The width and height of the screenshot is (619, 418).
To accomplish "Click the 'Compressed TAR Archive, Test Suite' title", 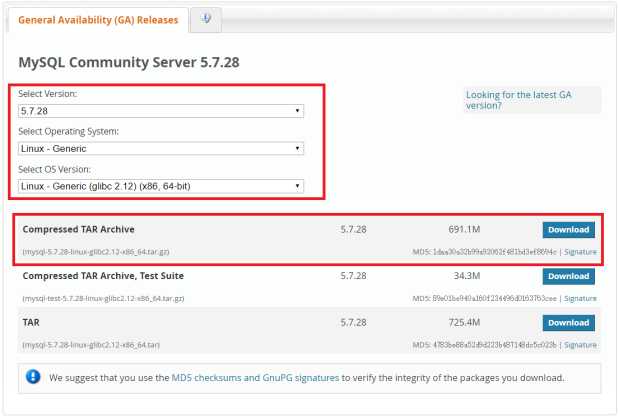I will [x=103, y=276].
